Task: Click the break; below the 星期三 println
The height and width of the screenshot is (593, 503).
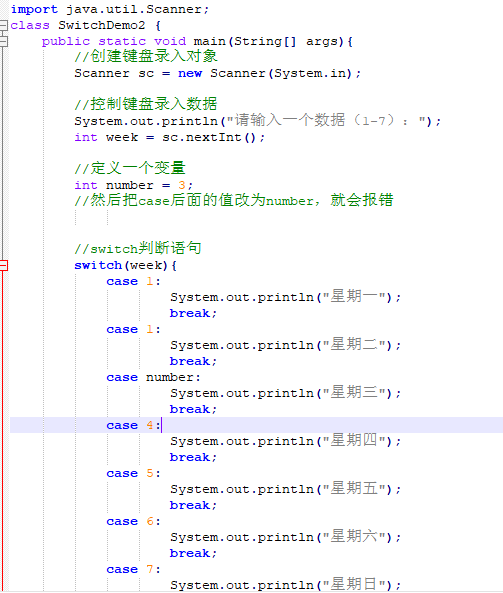Action: (193, 409)
